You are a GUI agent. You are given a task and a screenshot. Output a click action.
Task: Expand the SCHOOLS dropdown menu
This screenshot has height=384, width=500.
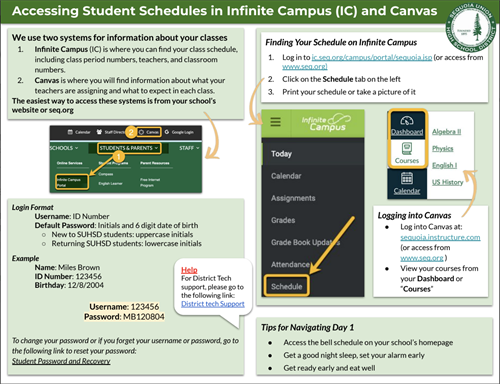[64, 148]
